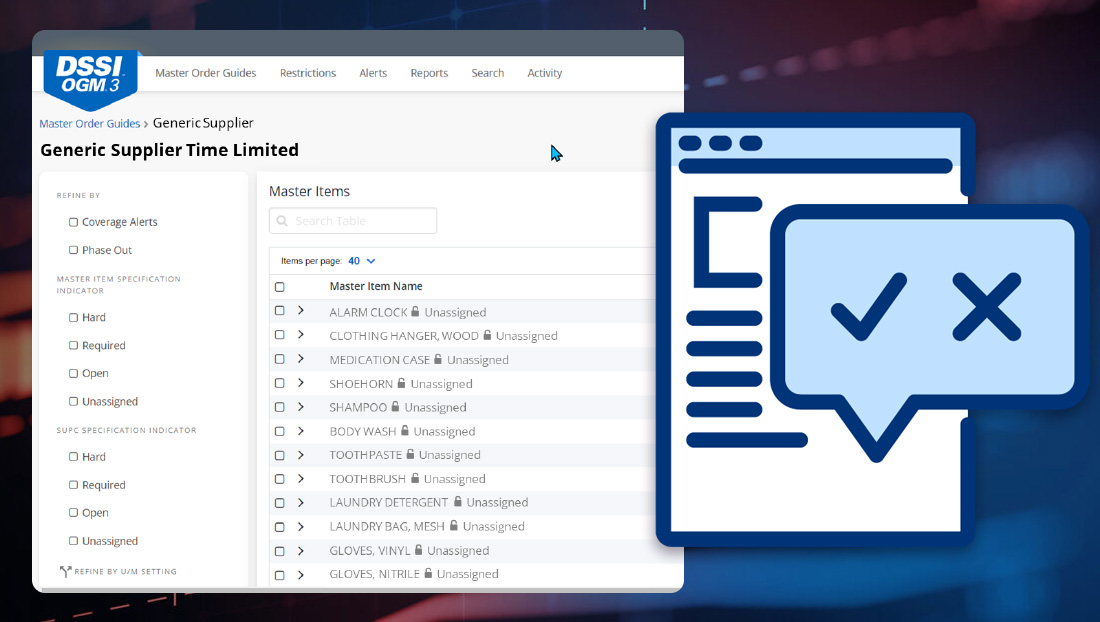Image resolution: width=1100 pixels, height=622 pixels.
Task: Click the Refine by U/M Setting filter icon
Action: pos(65,572)
